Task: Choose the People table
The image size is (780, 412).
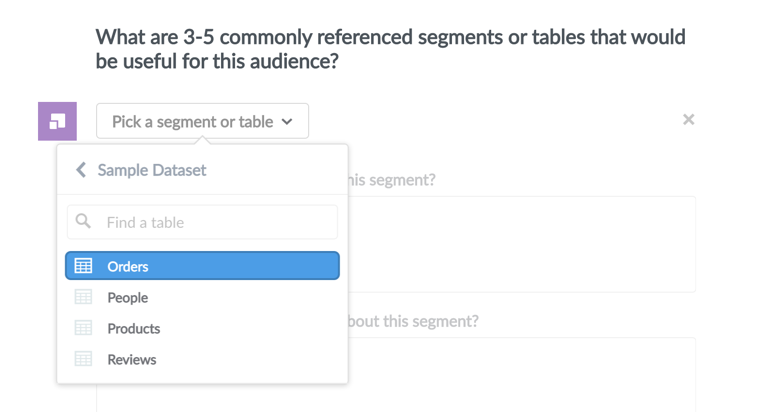Action: [202, 298]
